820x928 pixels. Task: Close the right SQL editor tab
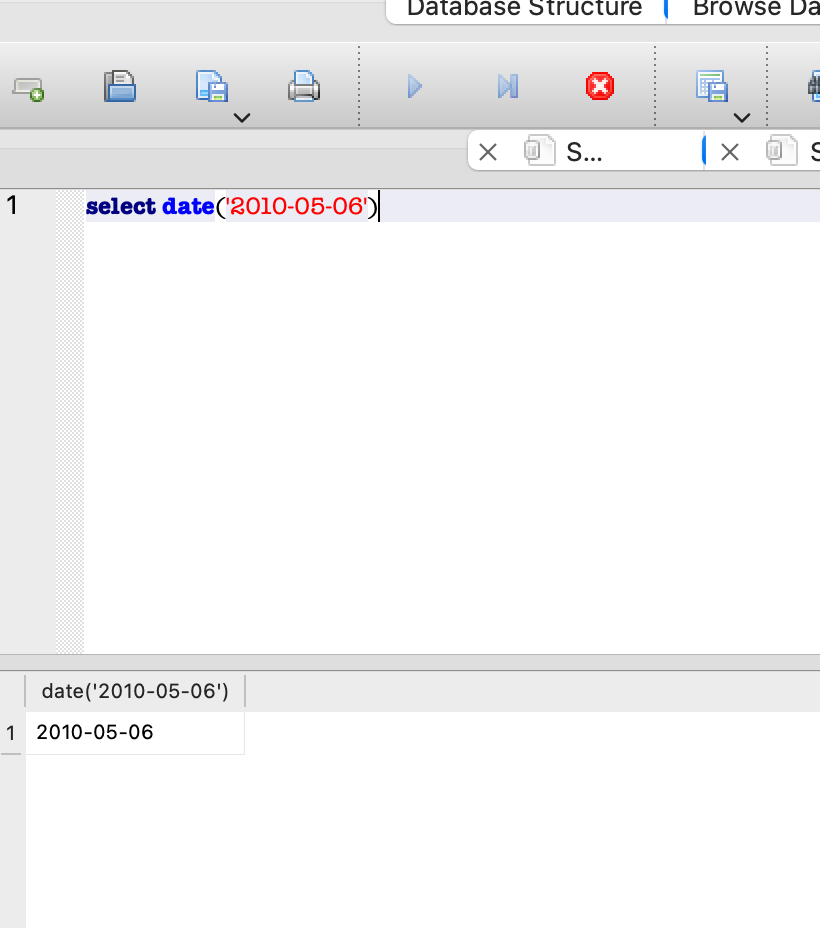[x=730, y=152]
